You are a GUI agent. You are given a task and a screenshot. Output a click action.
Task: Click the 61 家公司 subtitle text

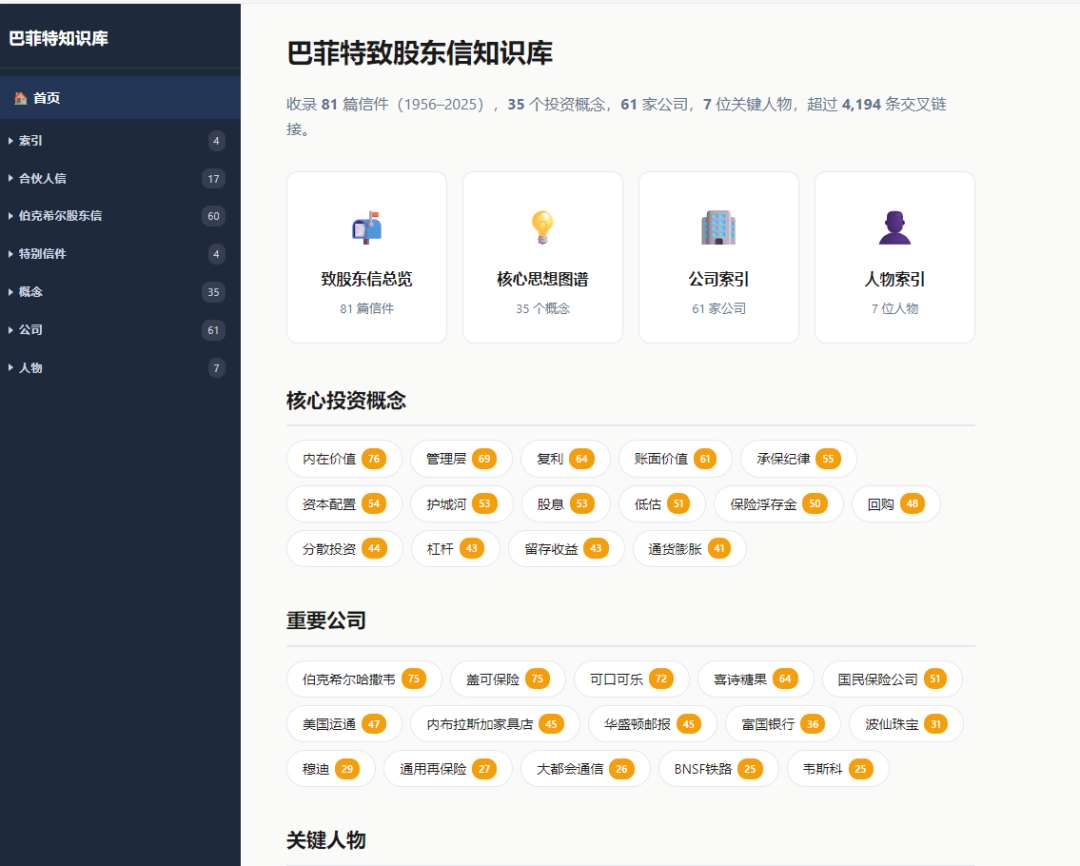(718, 309)
